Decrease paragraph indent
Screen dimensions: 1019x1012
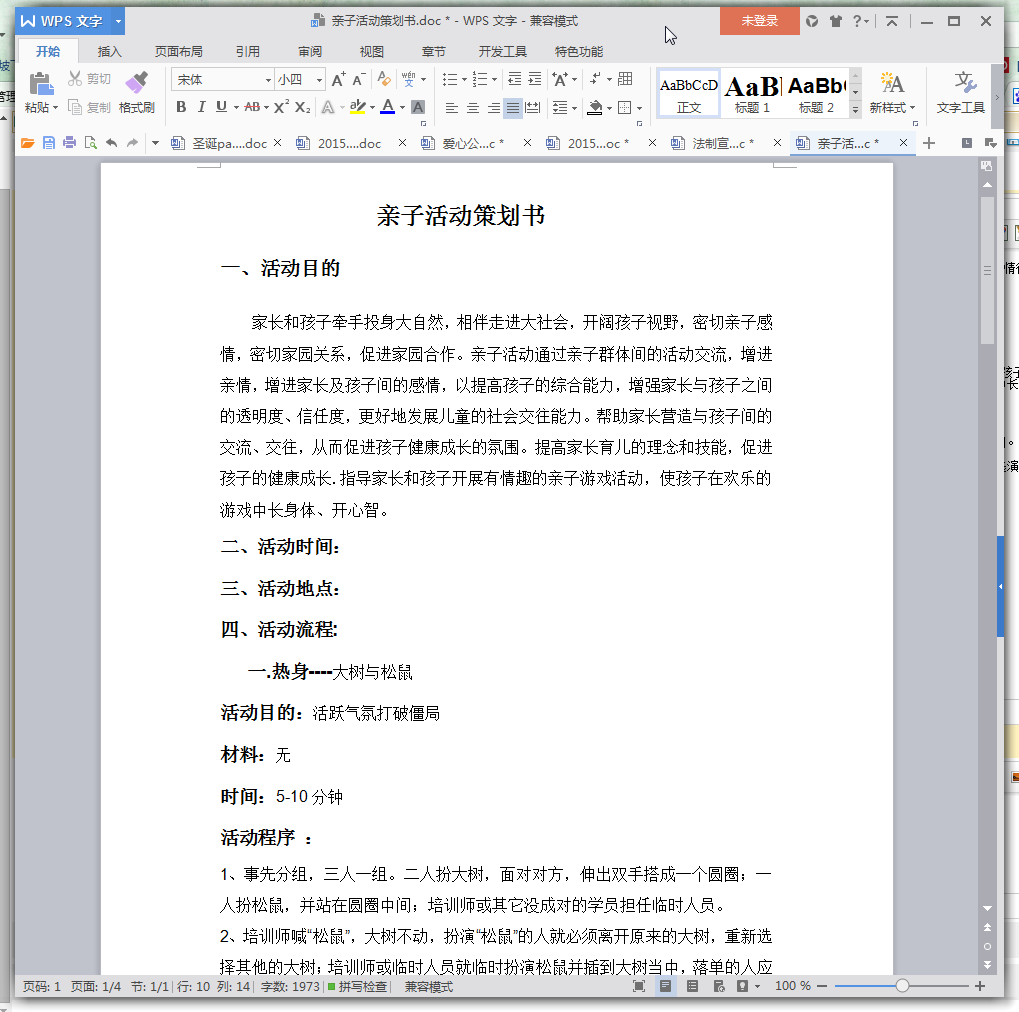(514, 79)
